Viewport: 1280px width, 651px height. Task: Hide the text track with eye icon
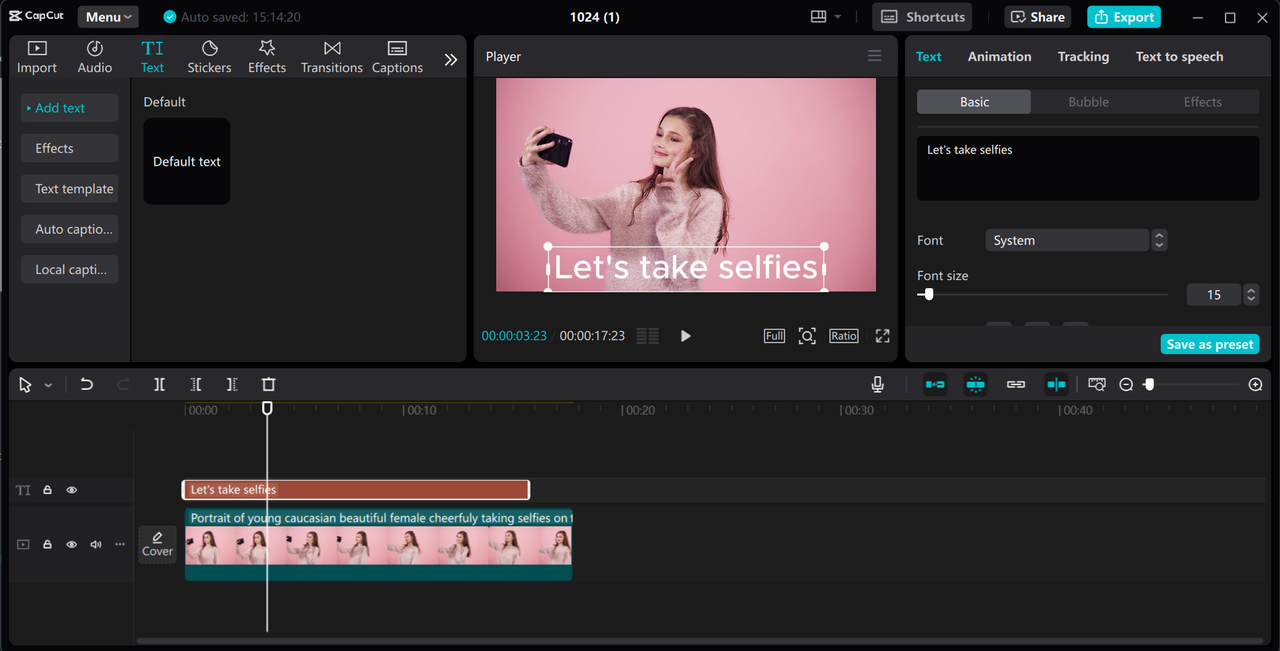click(72, 490)
